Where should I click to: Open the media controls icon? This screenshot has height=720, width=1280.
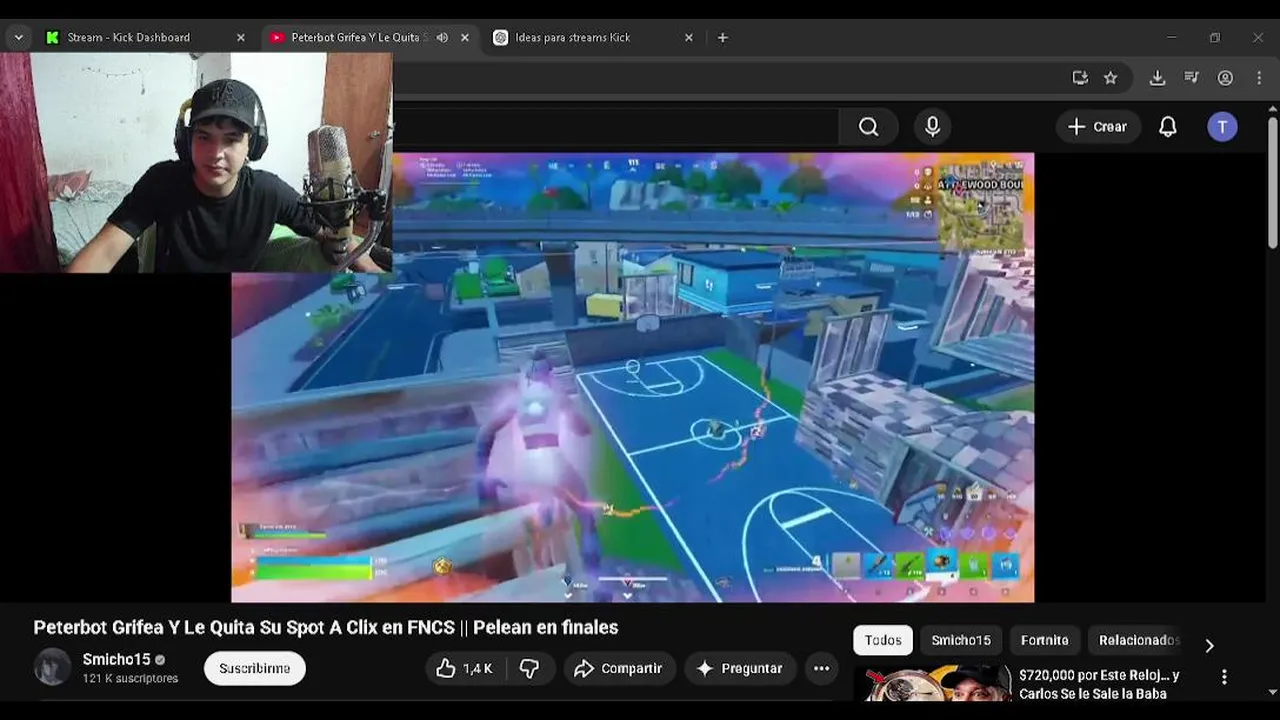(x=1191, y=77)
